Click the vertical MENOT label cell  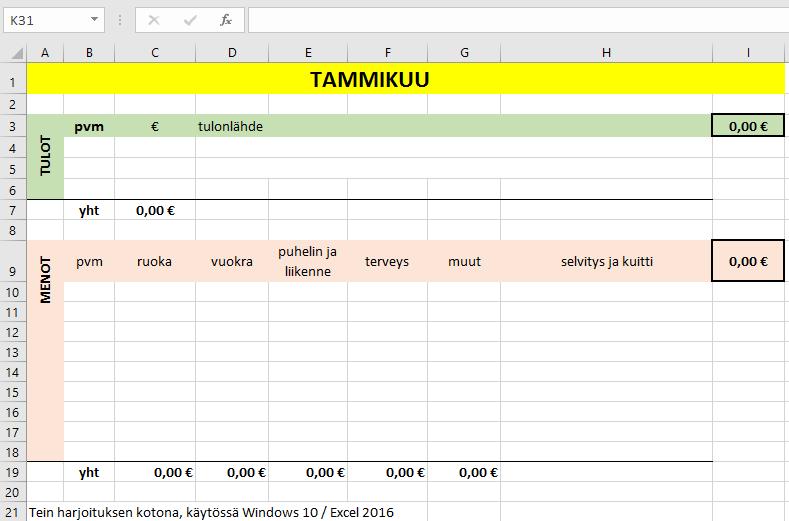coord(45,350)
